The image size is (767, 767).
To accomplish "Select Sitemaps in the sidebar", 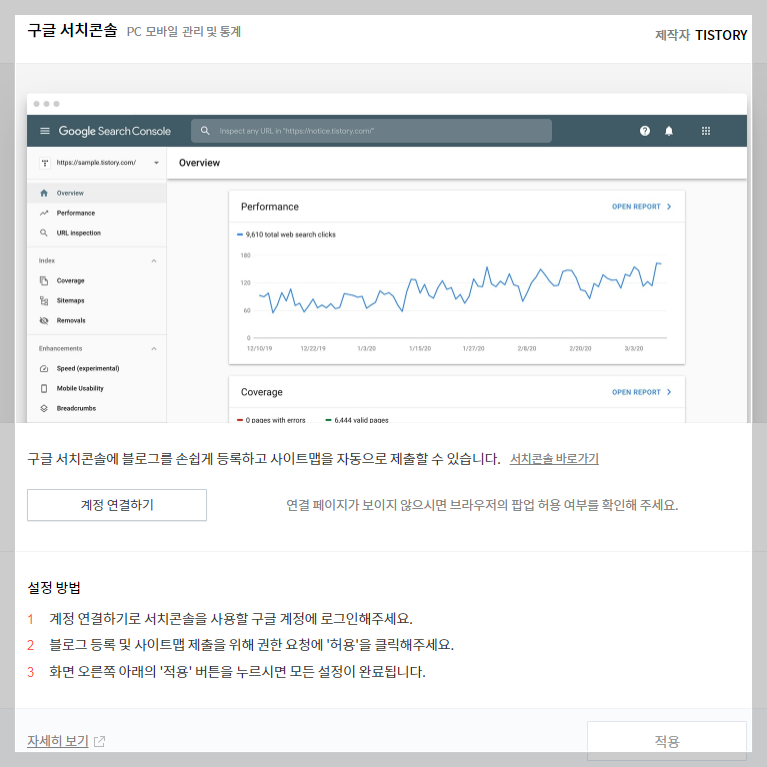I will pyautogui.click(x=97, y=301).
